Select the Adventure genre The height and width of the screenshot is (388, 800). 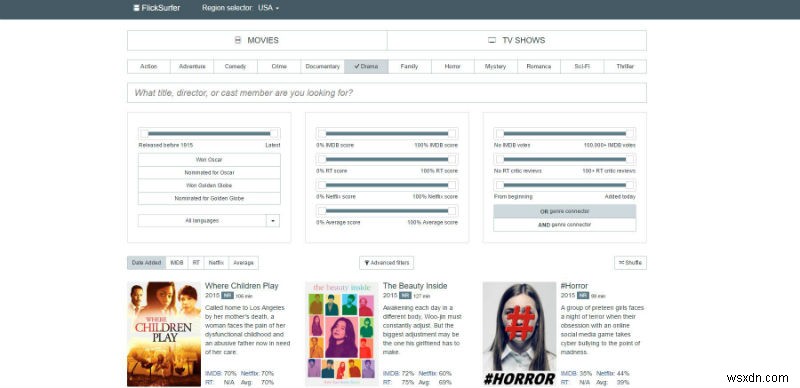coord(192,66)
